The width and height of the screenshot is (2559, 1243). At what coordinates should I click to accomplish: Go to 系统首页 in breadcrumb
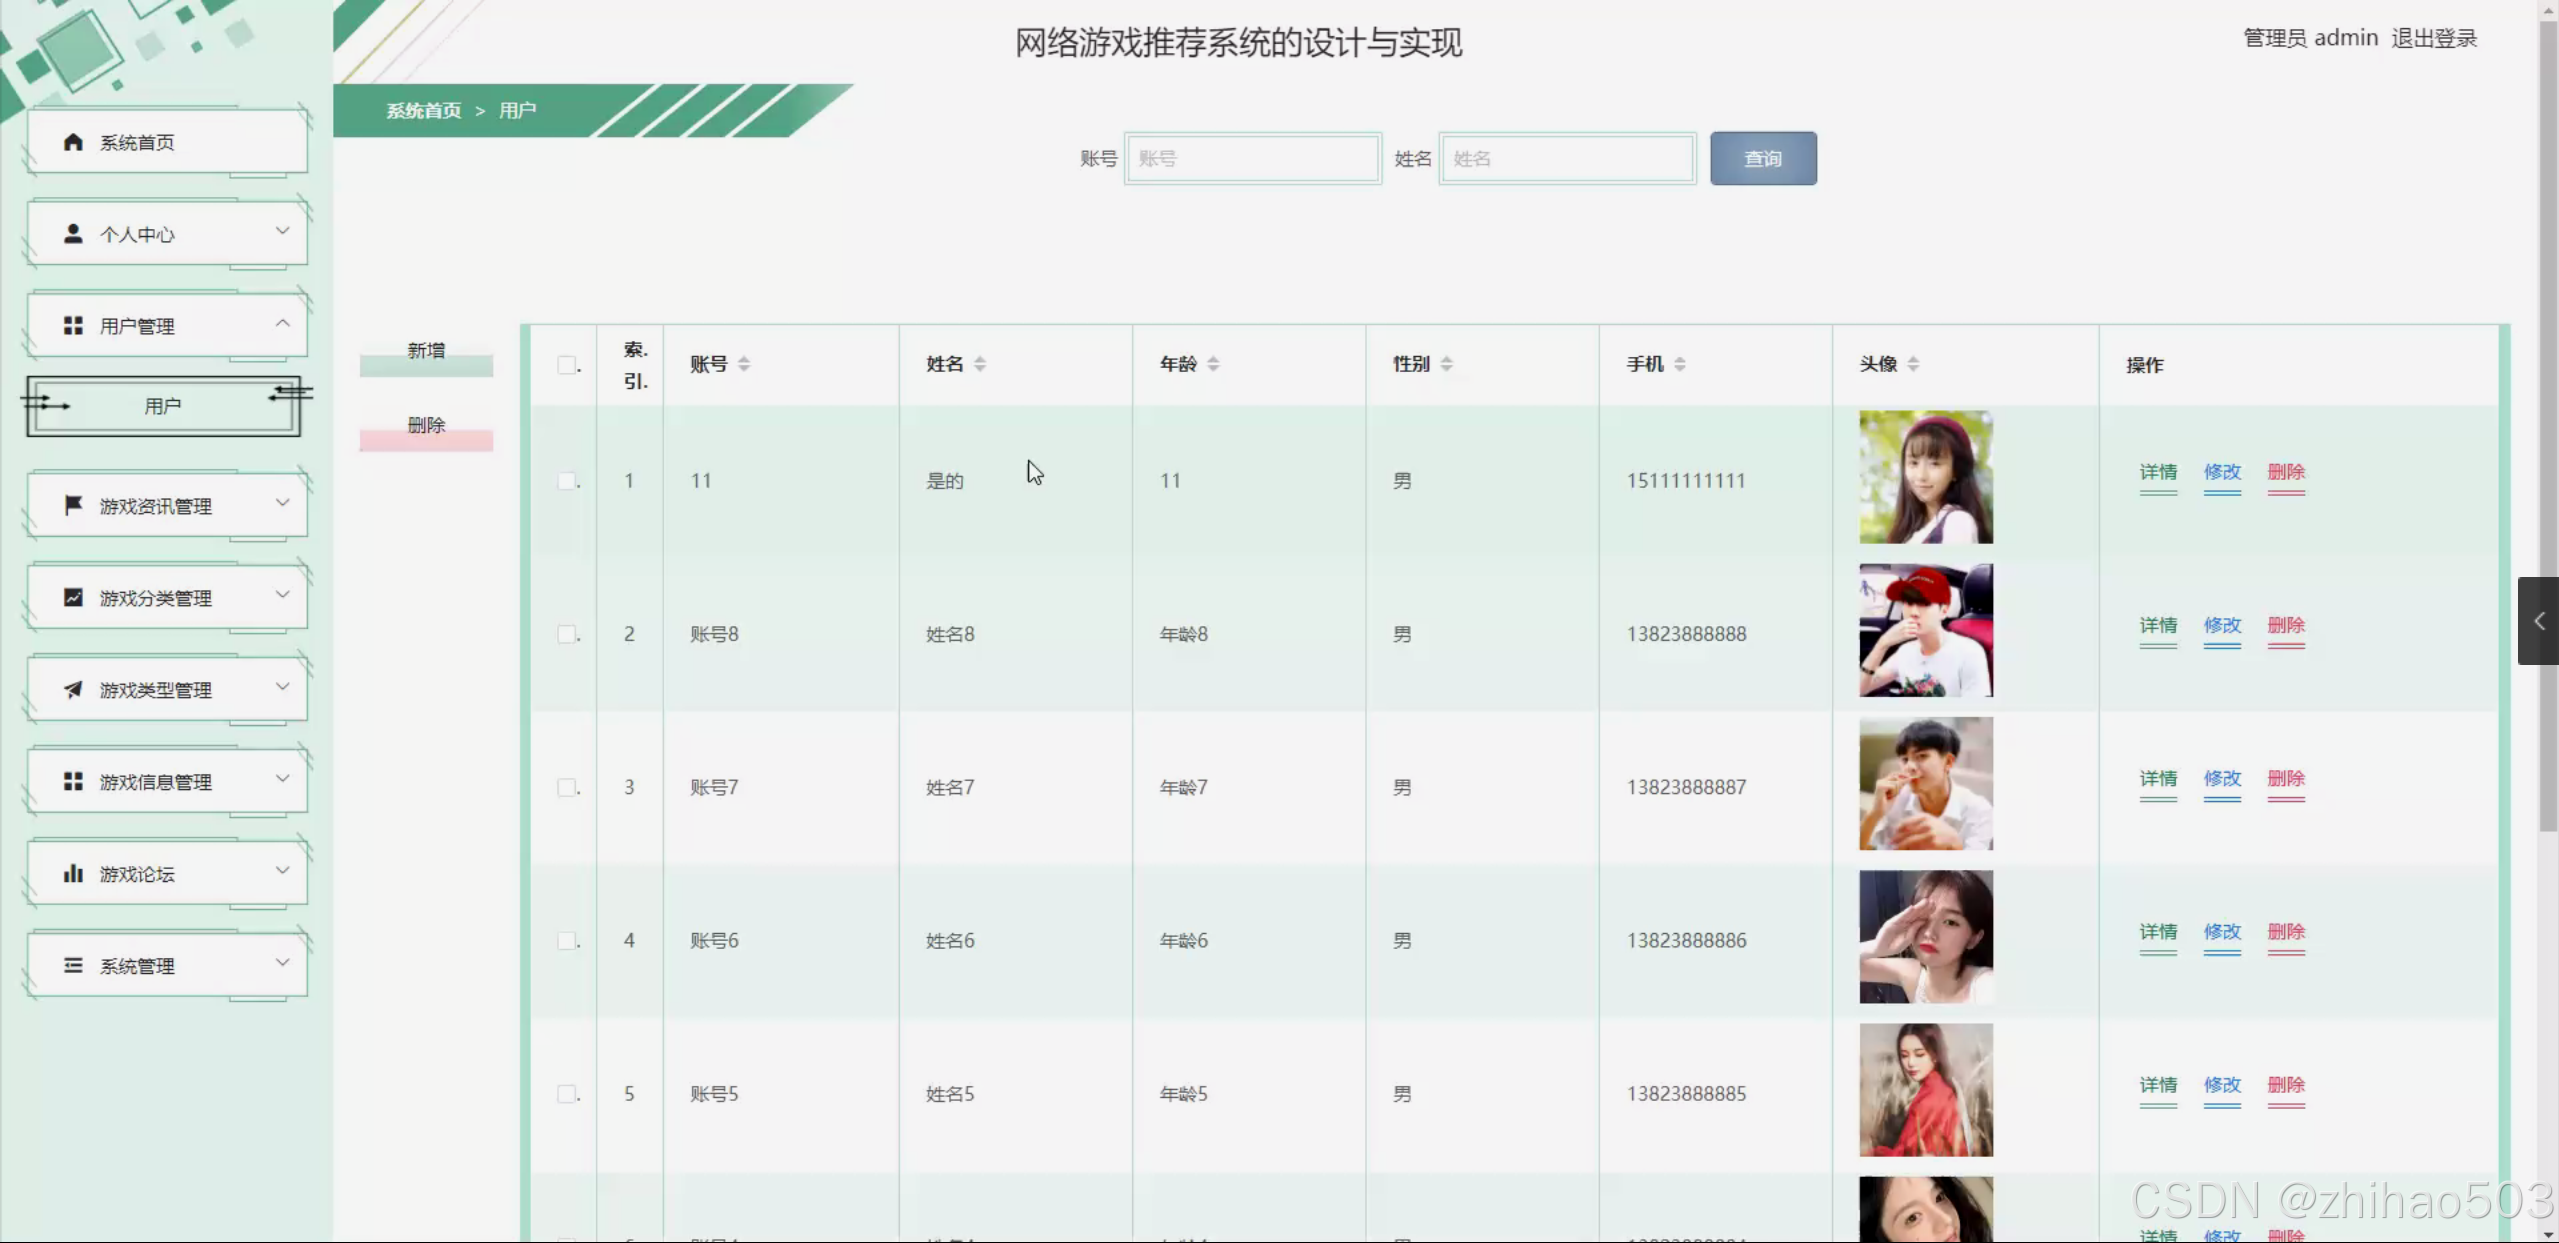(424, 111)
